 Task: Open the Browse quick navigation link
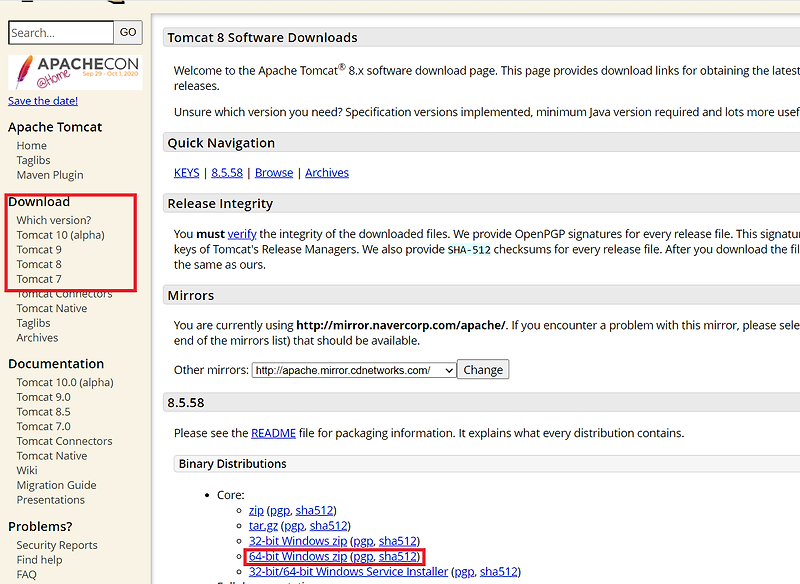[x=274, y=173]
